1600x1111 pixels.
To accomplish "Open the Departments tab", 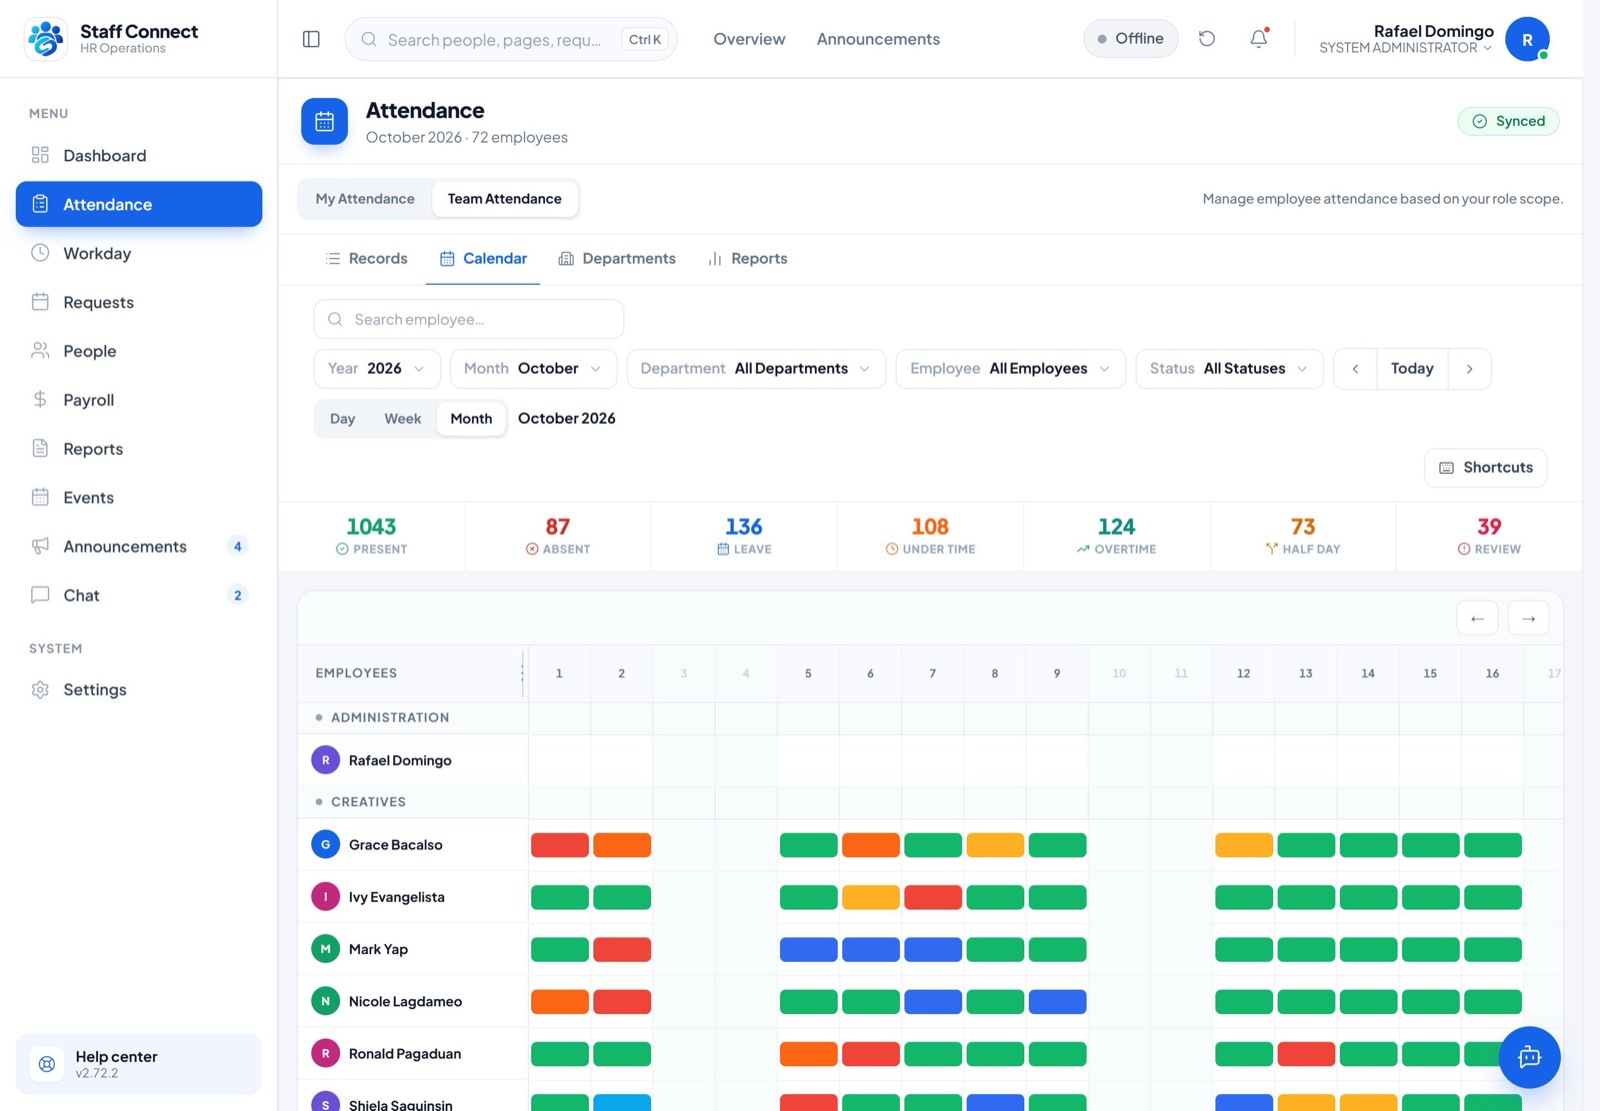I will pyautogui.click(x=617, y=259).
